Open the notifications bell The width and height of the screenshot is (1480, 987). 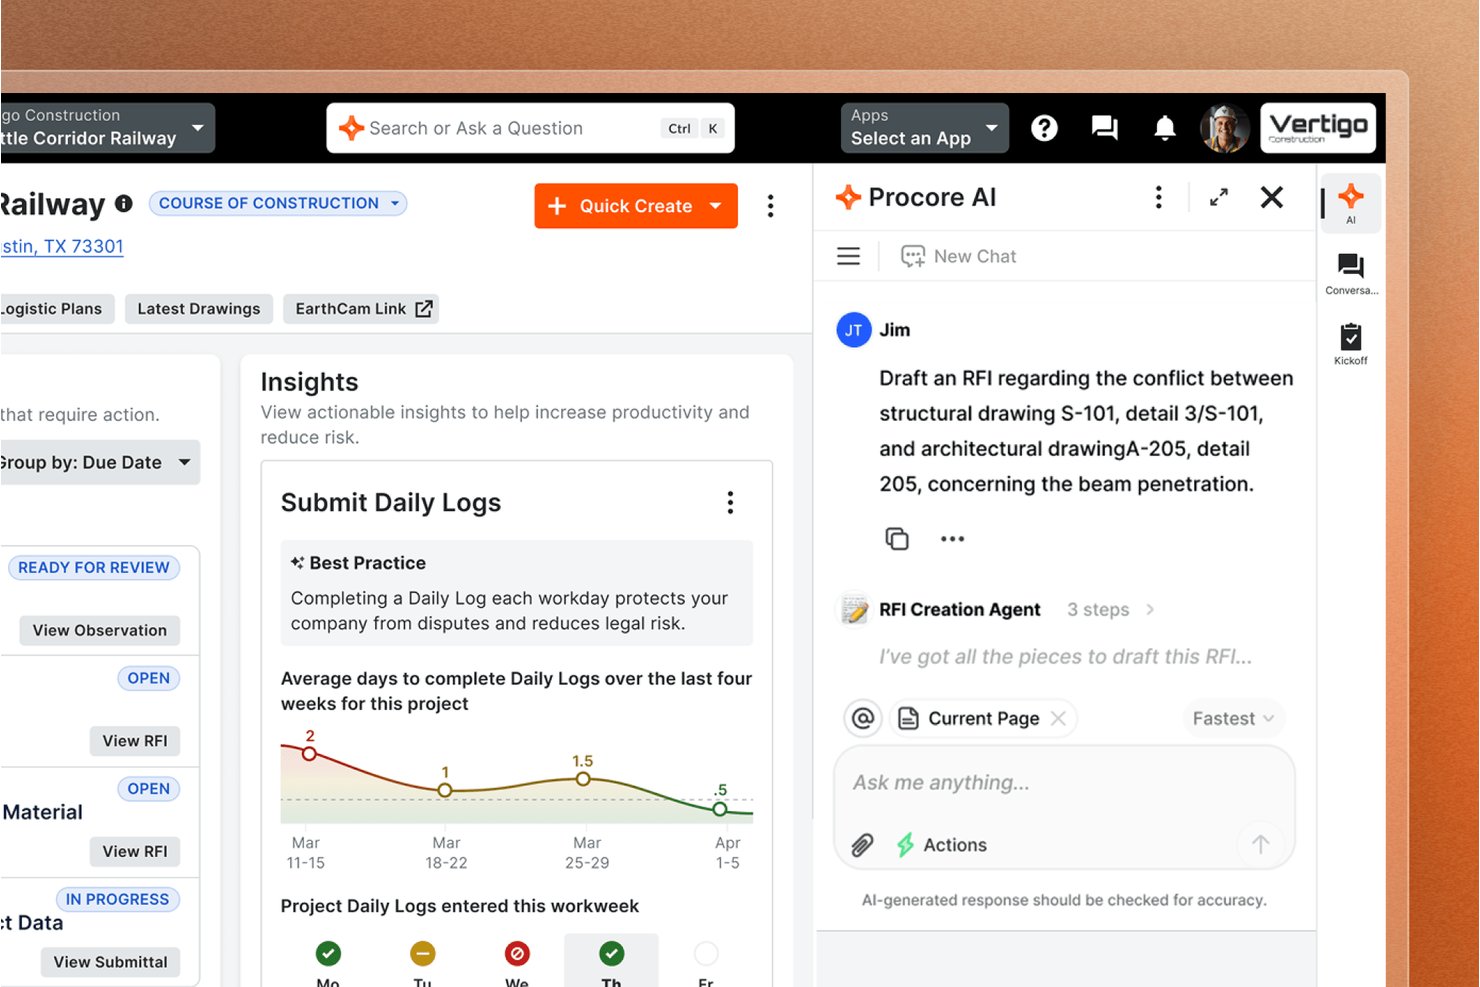coord(1165,128)
